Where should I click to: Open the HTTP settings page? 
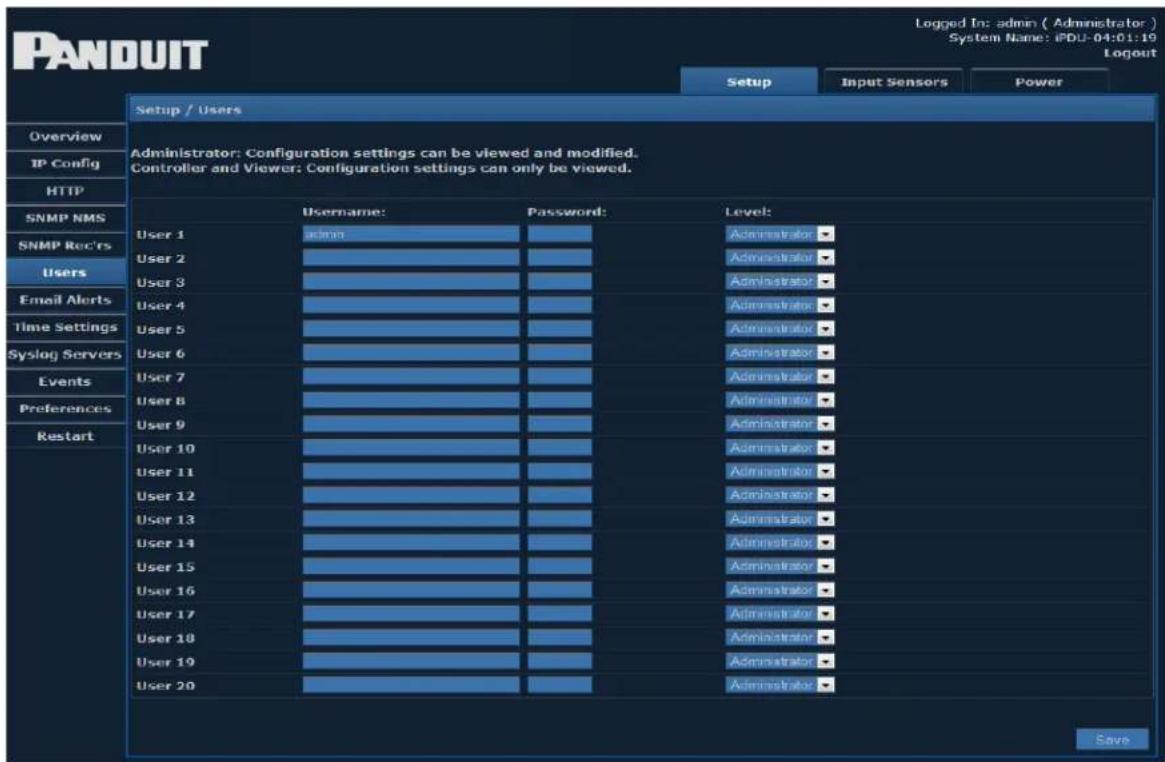click(65, 191)
